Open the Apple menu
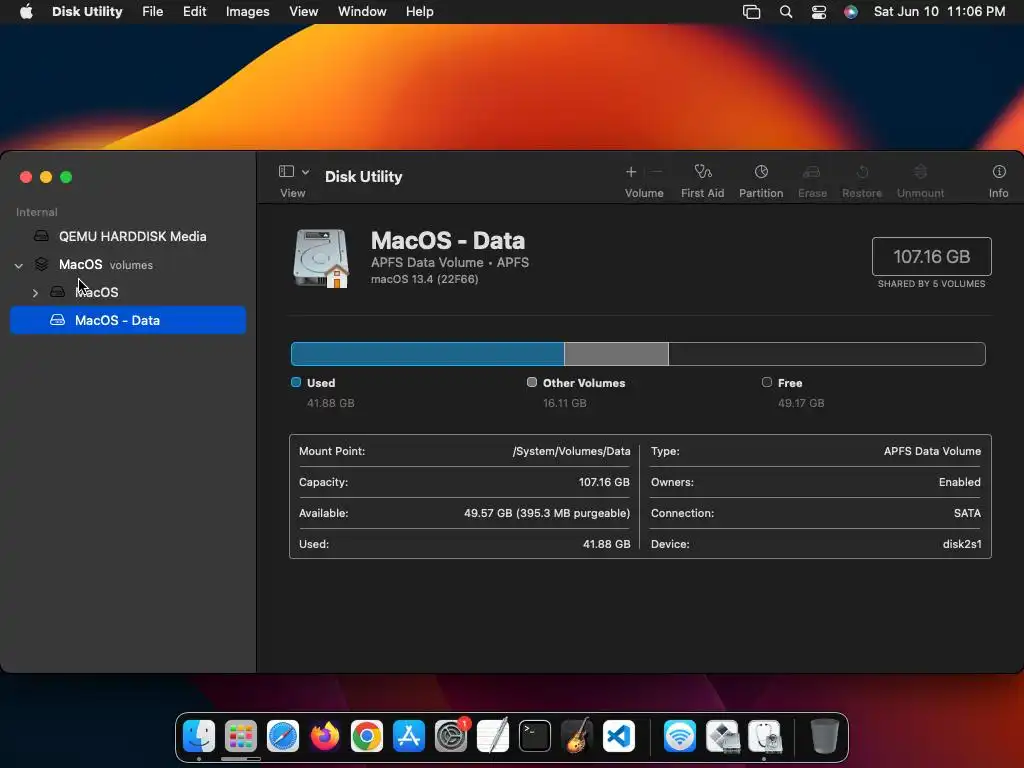The width and height of the screenshot is (1024, 768). [26, 12]
